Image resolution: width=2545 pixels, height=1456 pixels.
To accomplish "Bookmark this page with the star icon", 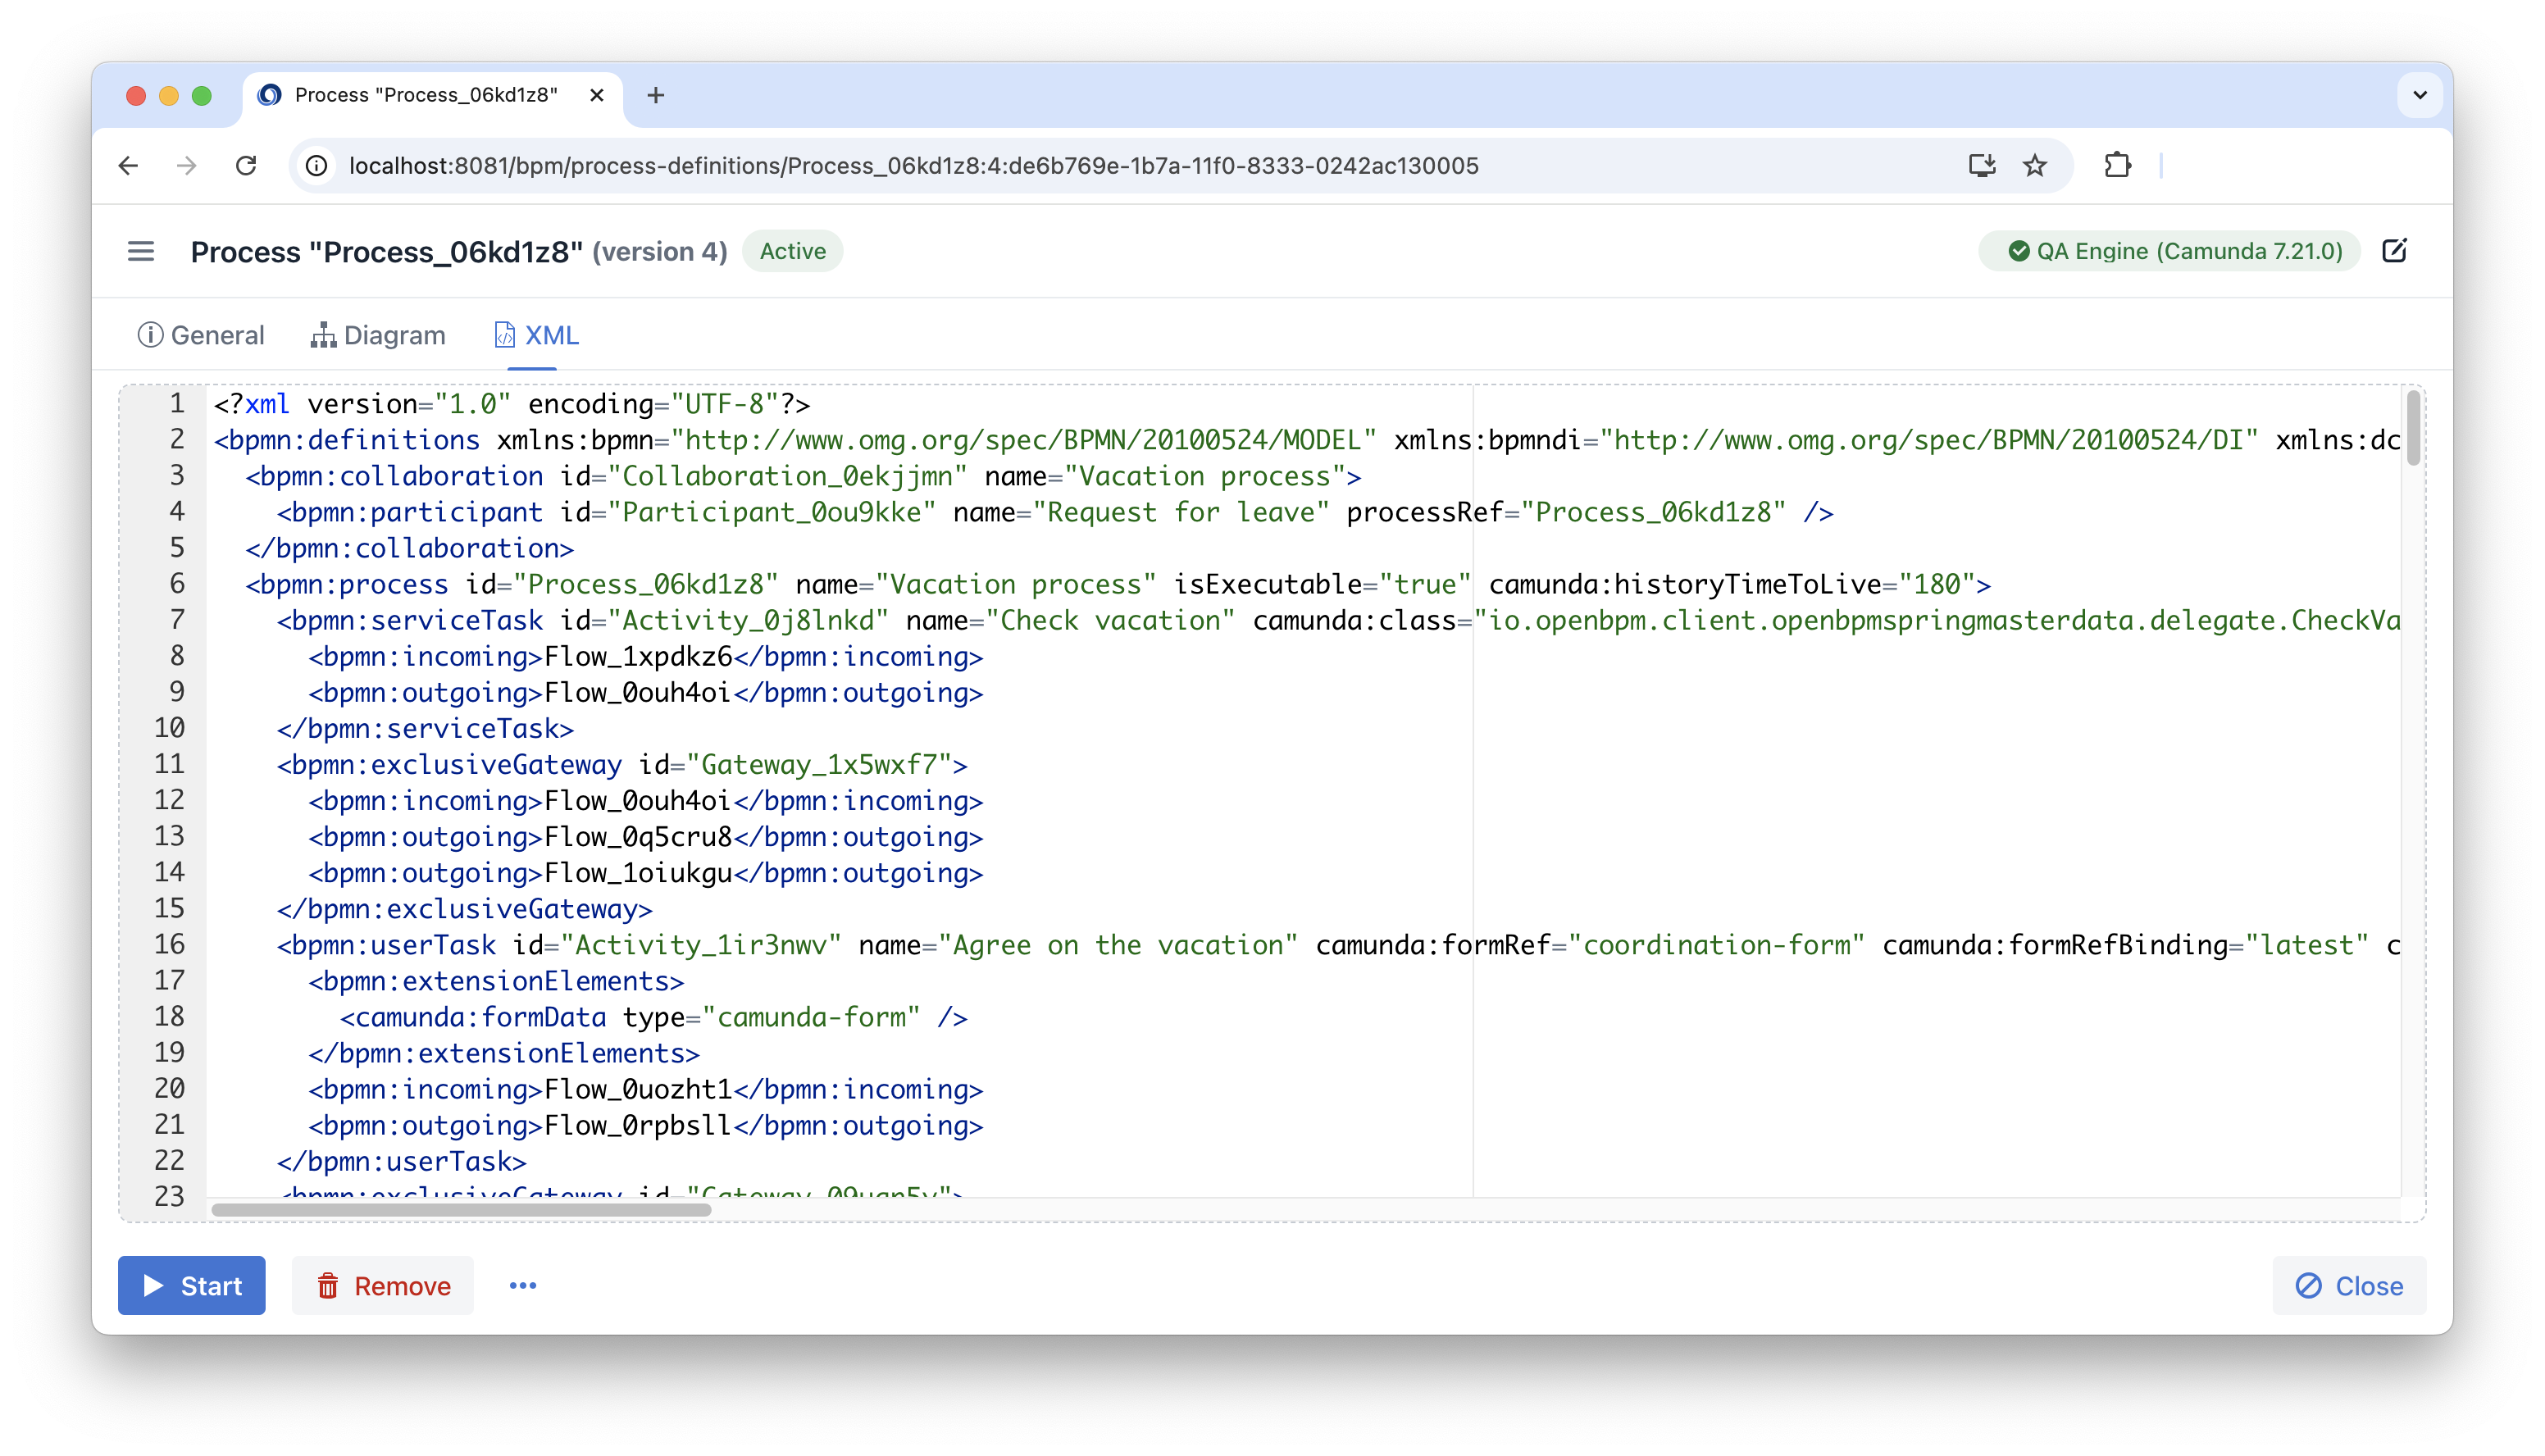I will pyautogui.click(x=2035, y=165).
